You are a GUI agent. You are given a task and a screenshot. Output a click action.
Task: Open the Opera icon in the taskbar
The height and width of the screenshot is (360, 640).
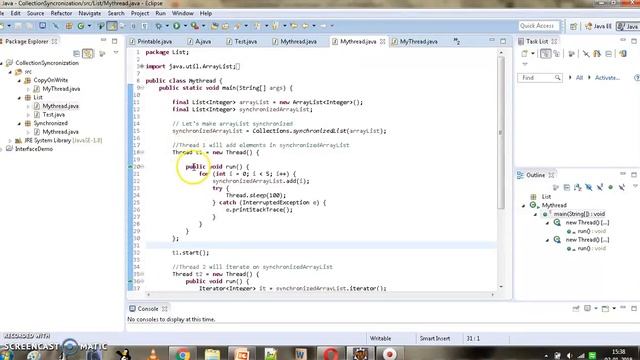click(331, 354)
